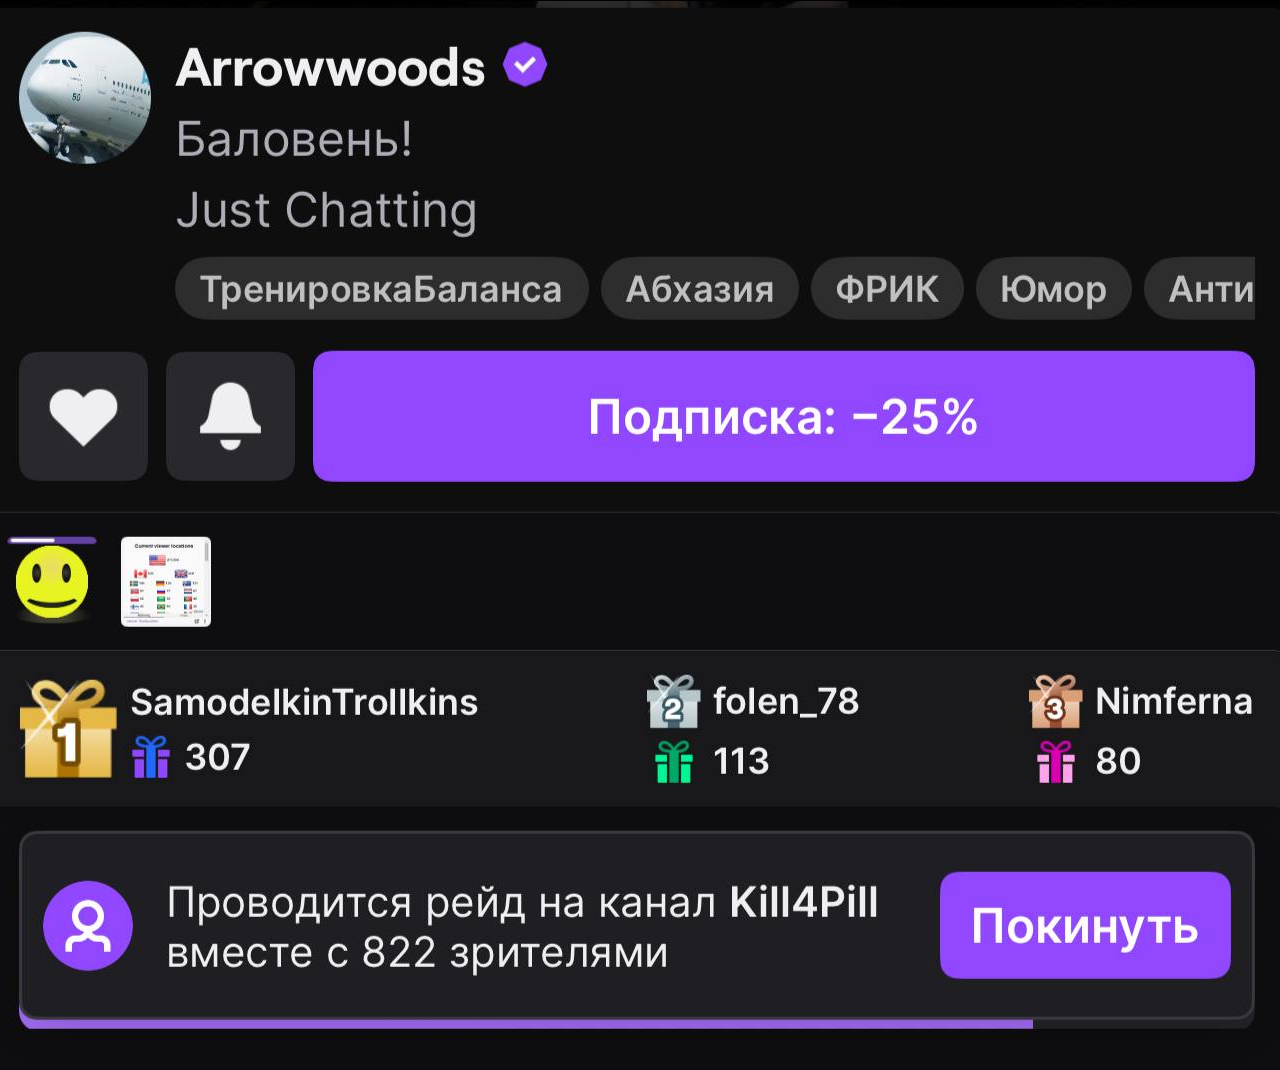Image resolution: width=1280 pixels, height=1070 pixels.
Task: Click the bronze number 3 gift badge
Action: click(x=1055, y=702)
